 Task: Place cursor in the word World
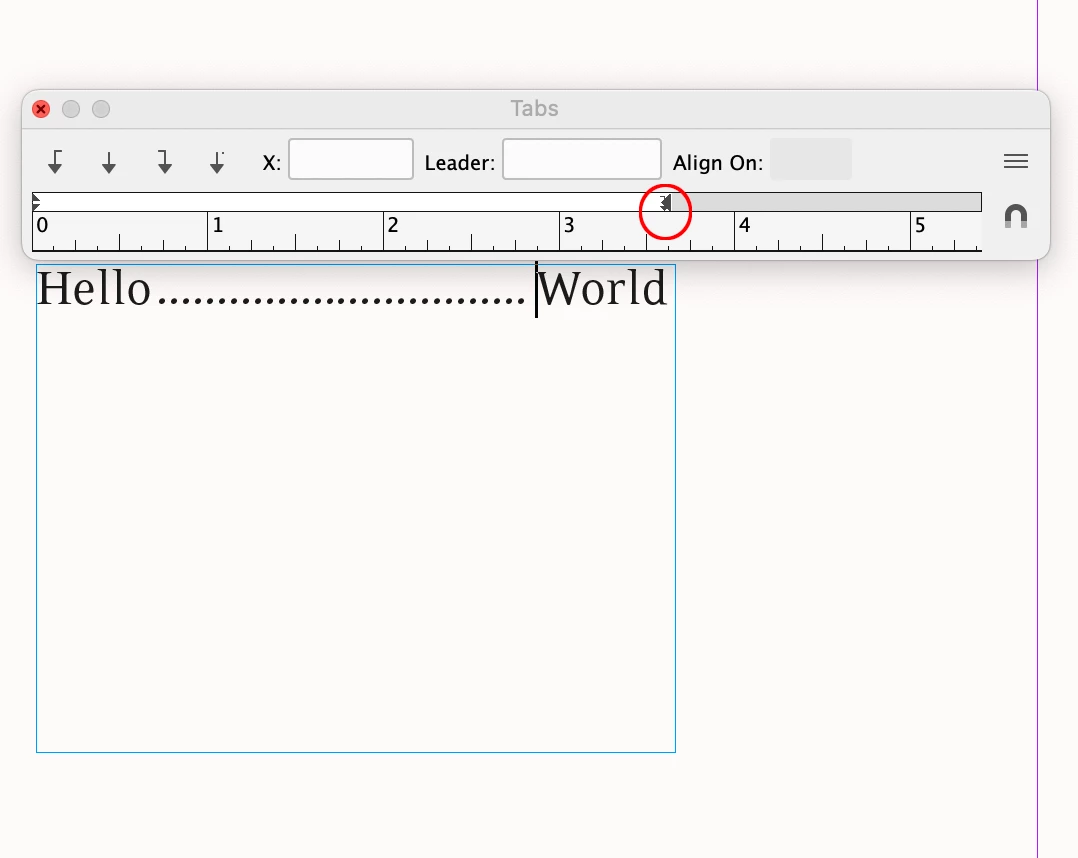point(602,288)
